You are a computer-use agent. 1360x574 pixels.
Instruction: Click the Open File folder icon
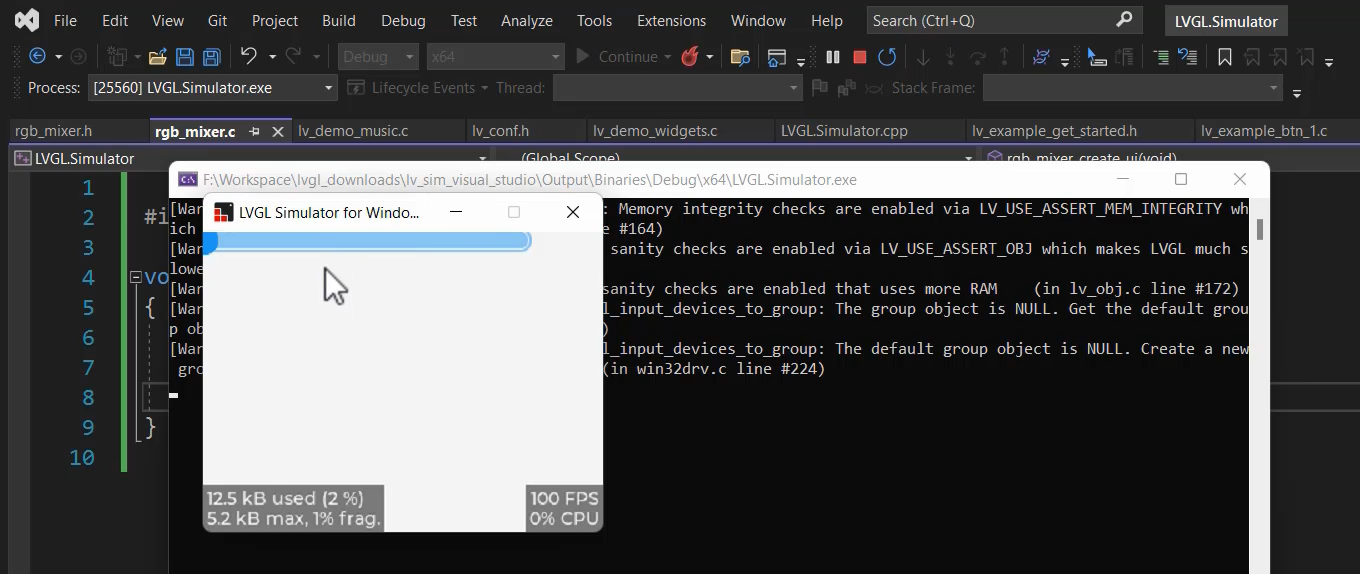pyautogui.click(x=157, y=57)
